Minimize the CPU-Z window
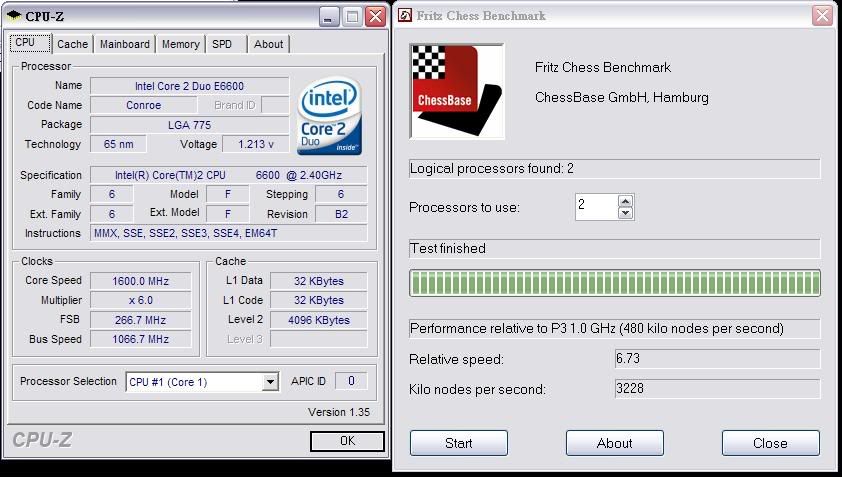Screen dimensions: 842x478 click(329, 17)
